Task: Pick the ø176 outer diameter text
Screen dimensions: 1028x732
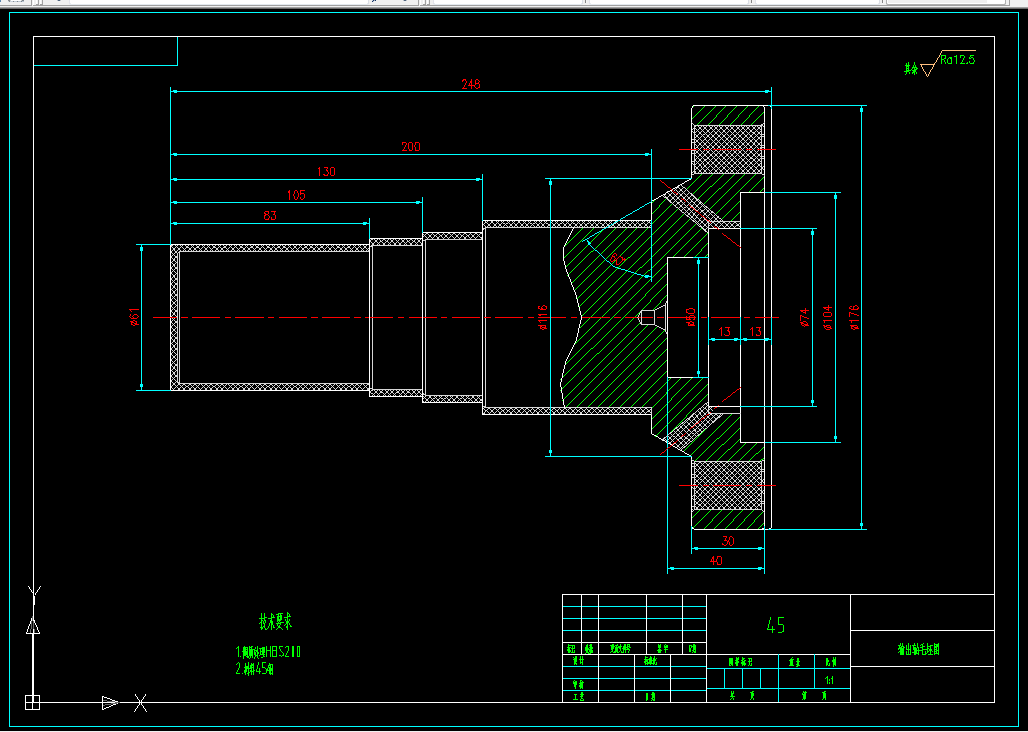Action: 854,317
